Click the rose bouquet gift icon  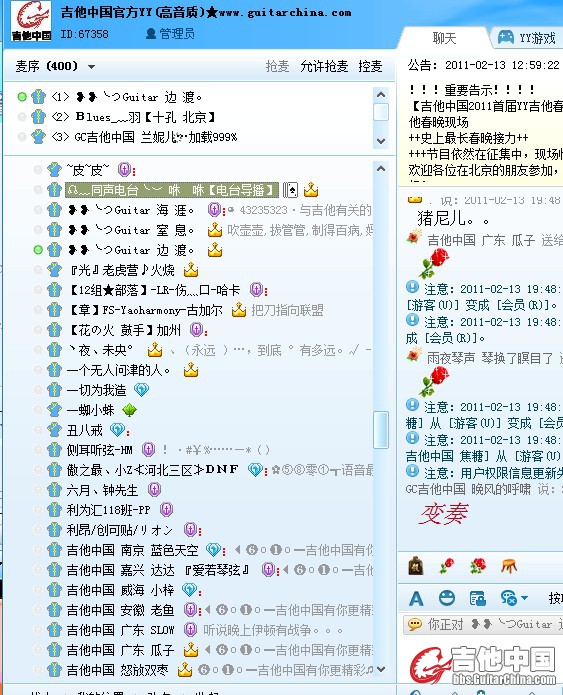[x=477, y=566]
